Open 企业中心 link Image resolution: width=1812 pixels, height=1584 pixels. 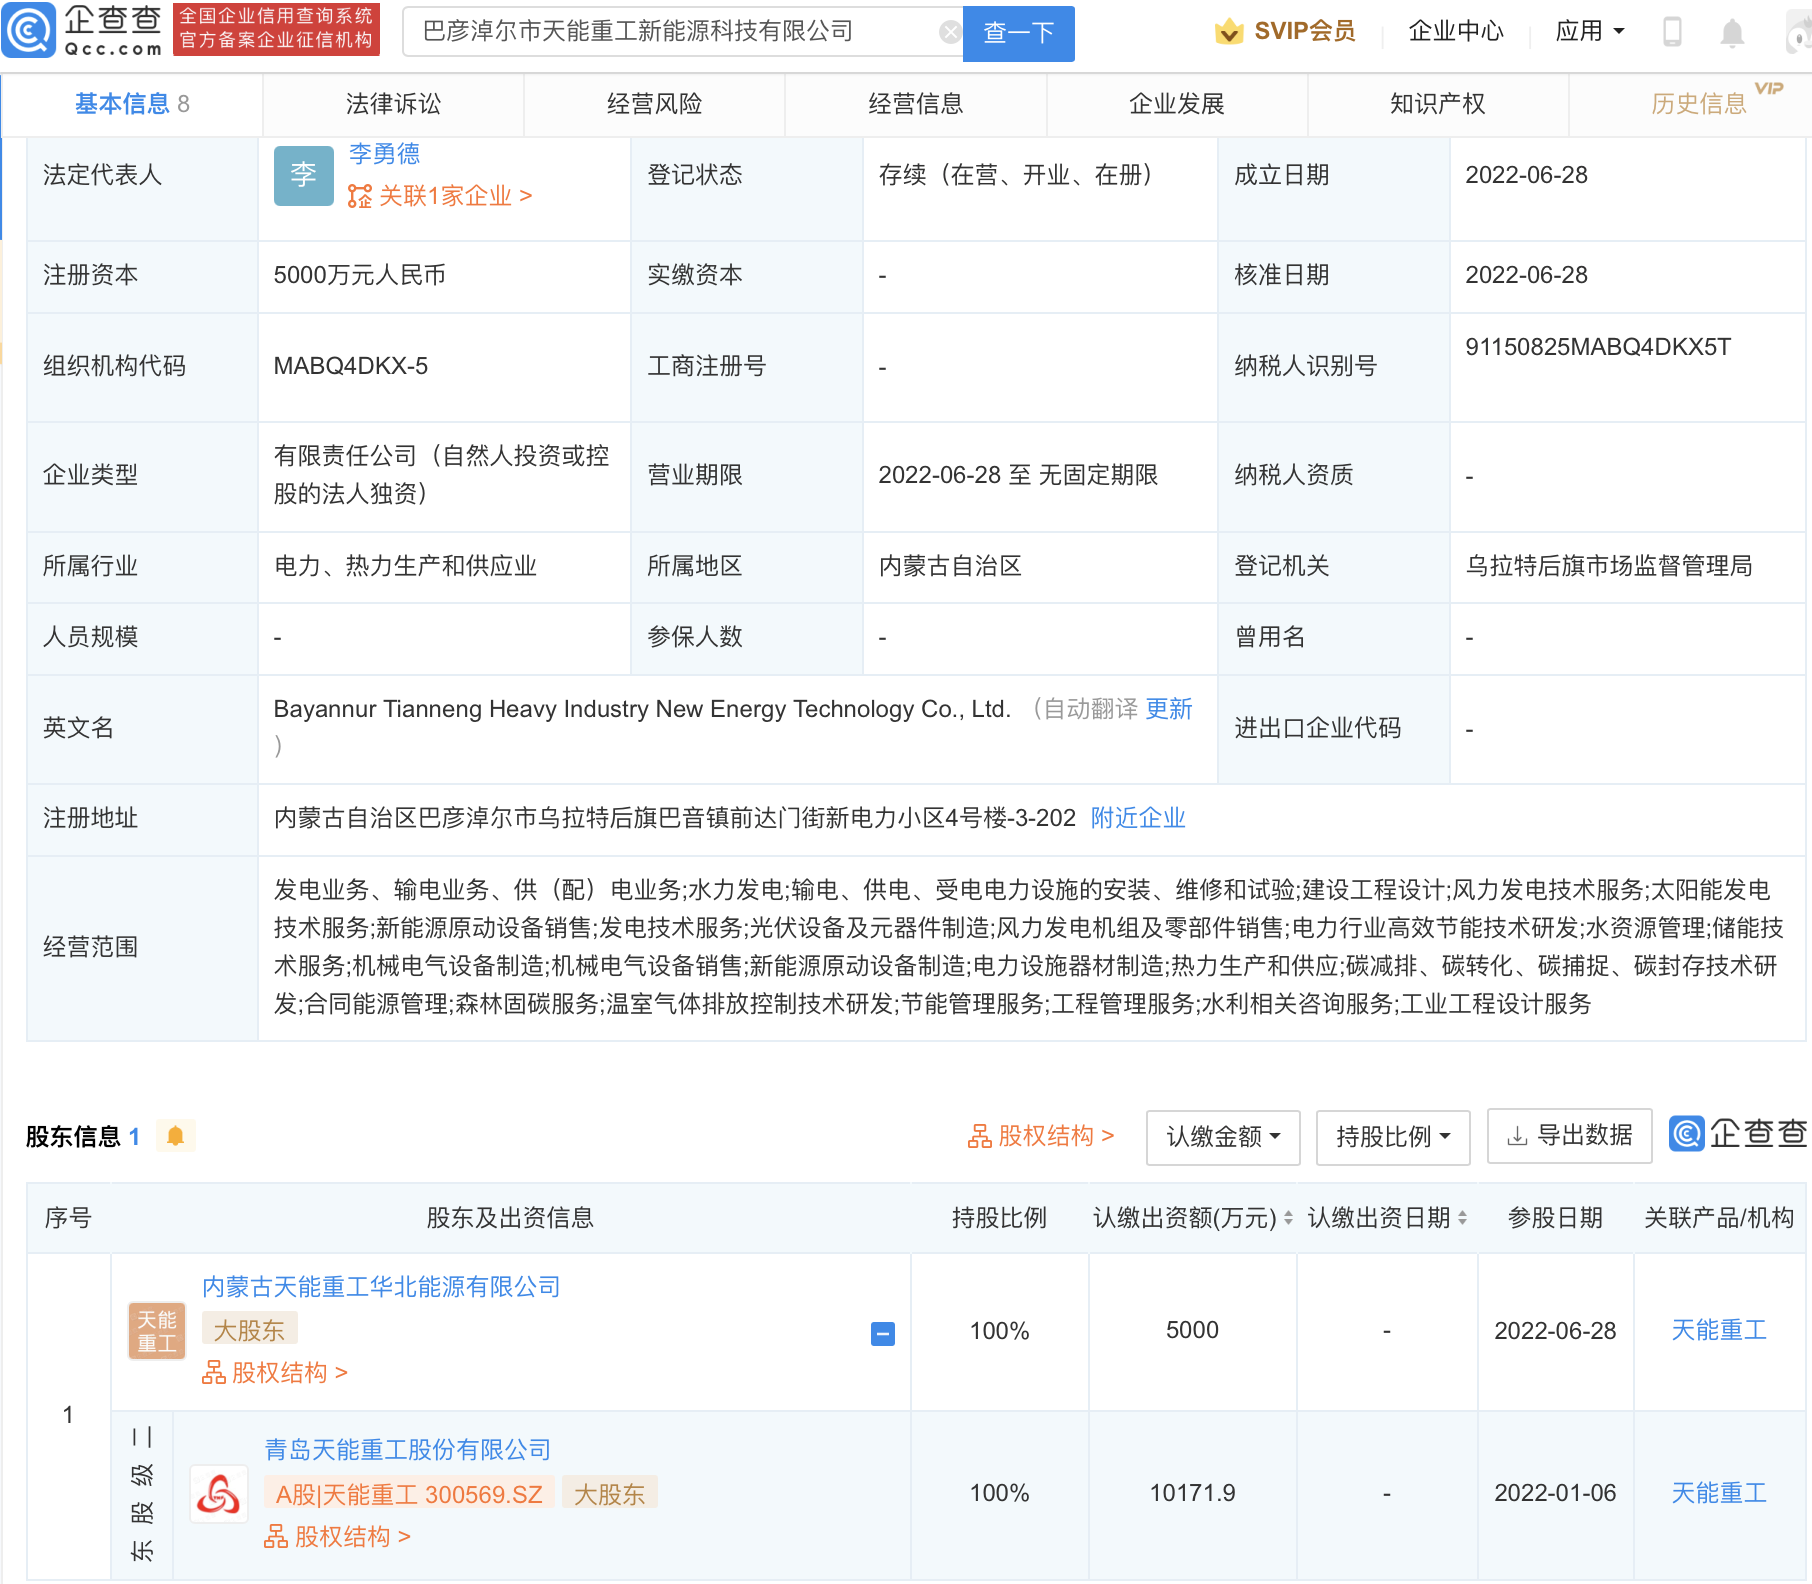pos(1455,32)
